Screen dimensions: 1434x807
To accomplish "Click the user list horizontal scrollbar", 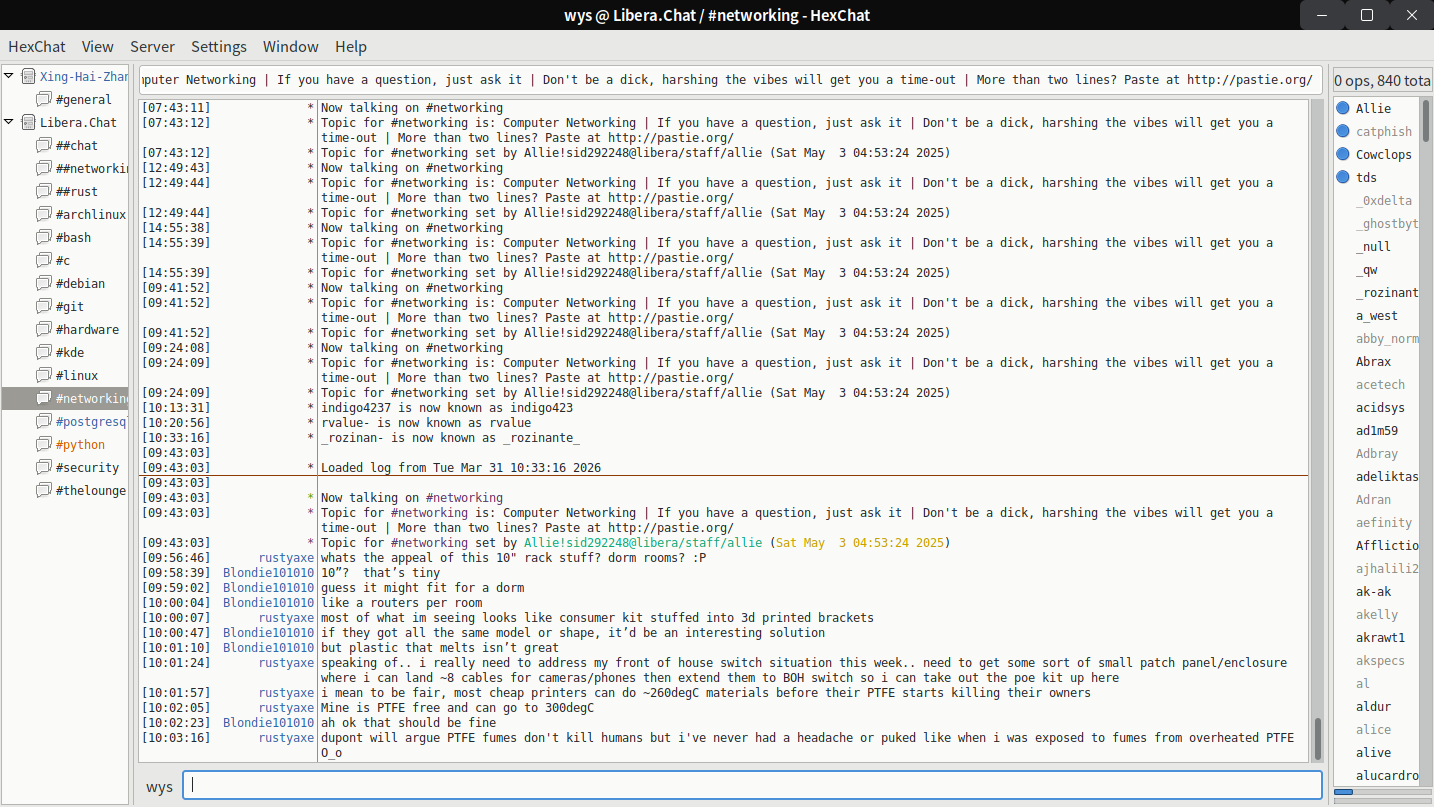I will tap(1343, 792).
